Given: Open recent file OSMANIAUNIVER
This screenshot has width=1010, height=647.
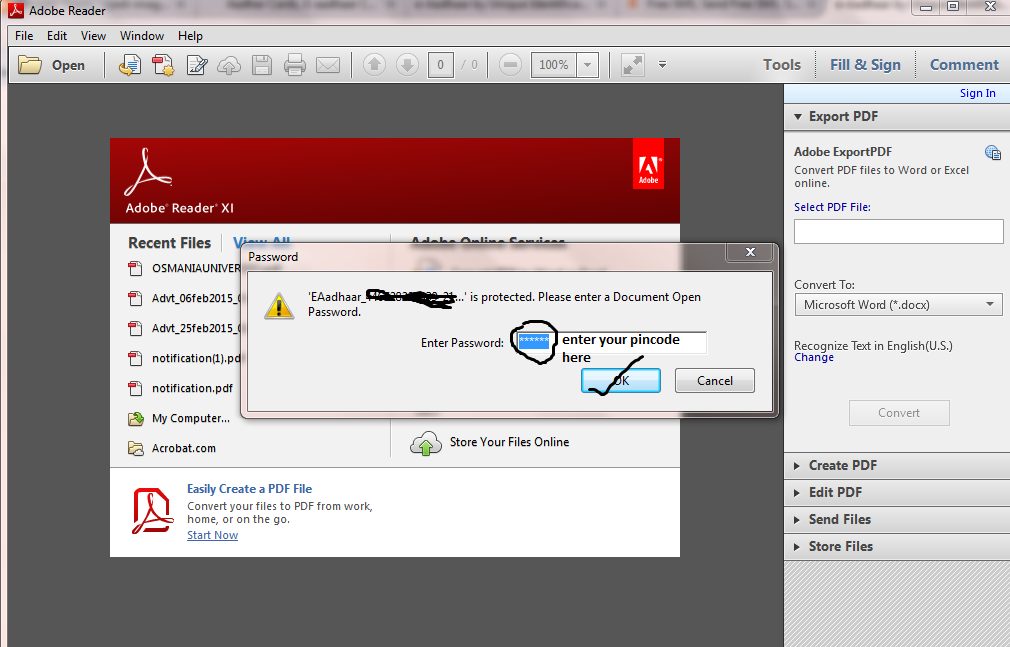Looking at the screenshot, I should point(196,269).
